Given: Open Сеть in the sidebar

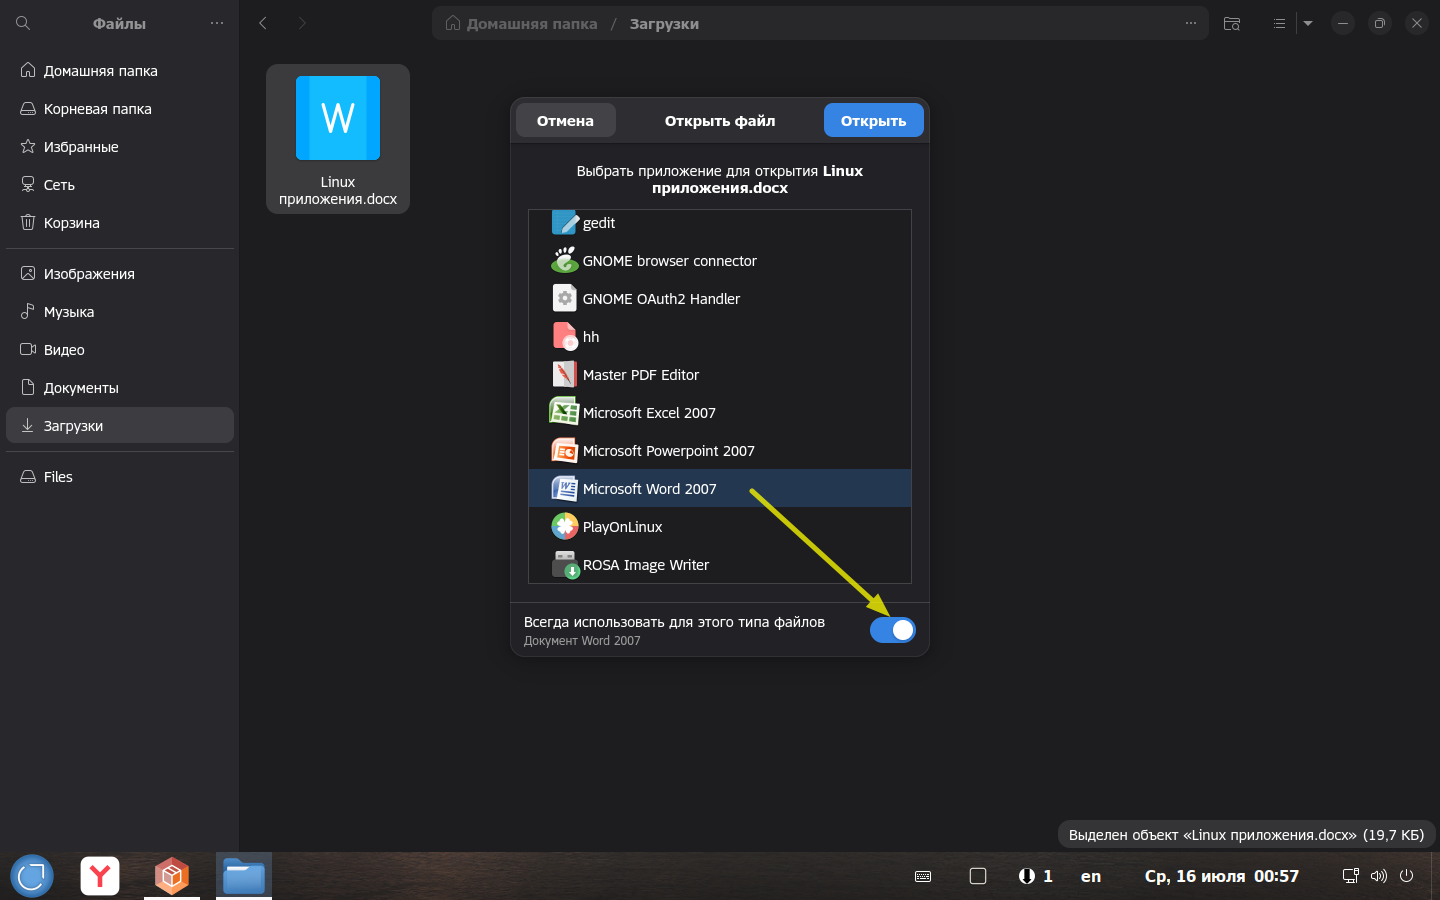Looking at the screenshot, I should point(120,185).
